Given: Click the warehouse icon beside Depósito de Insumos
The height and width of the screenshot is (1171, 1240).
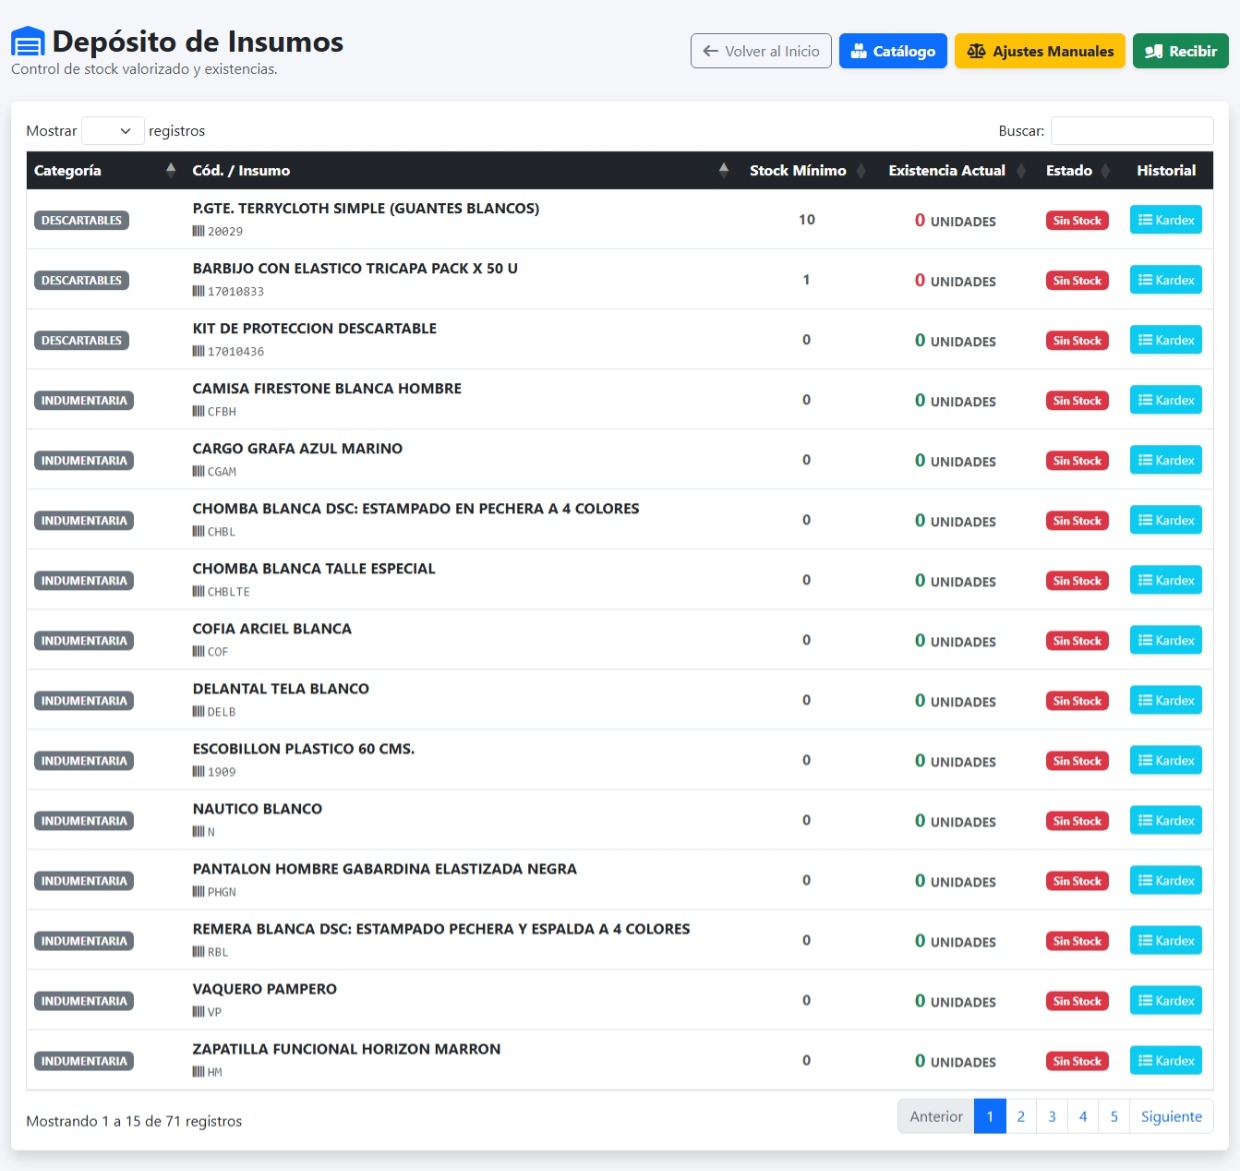Looking at the screenshot, I should pos(28,42).
